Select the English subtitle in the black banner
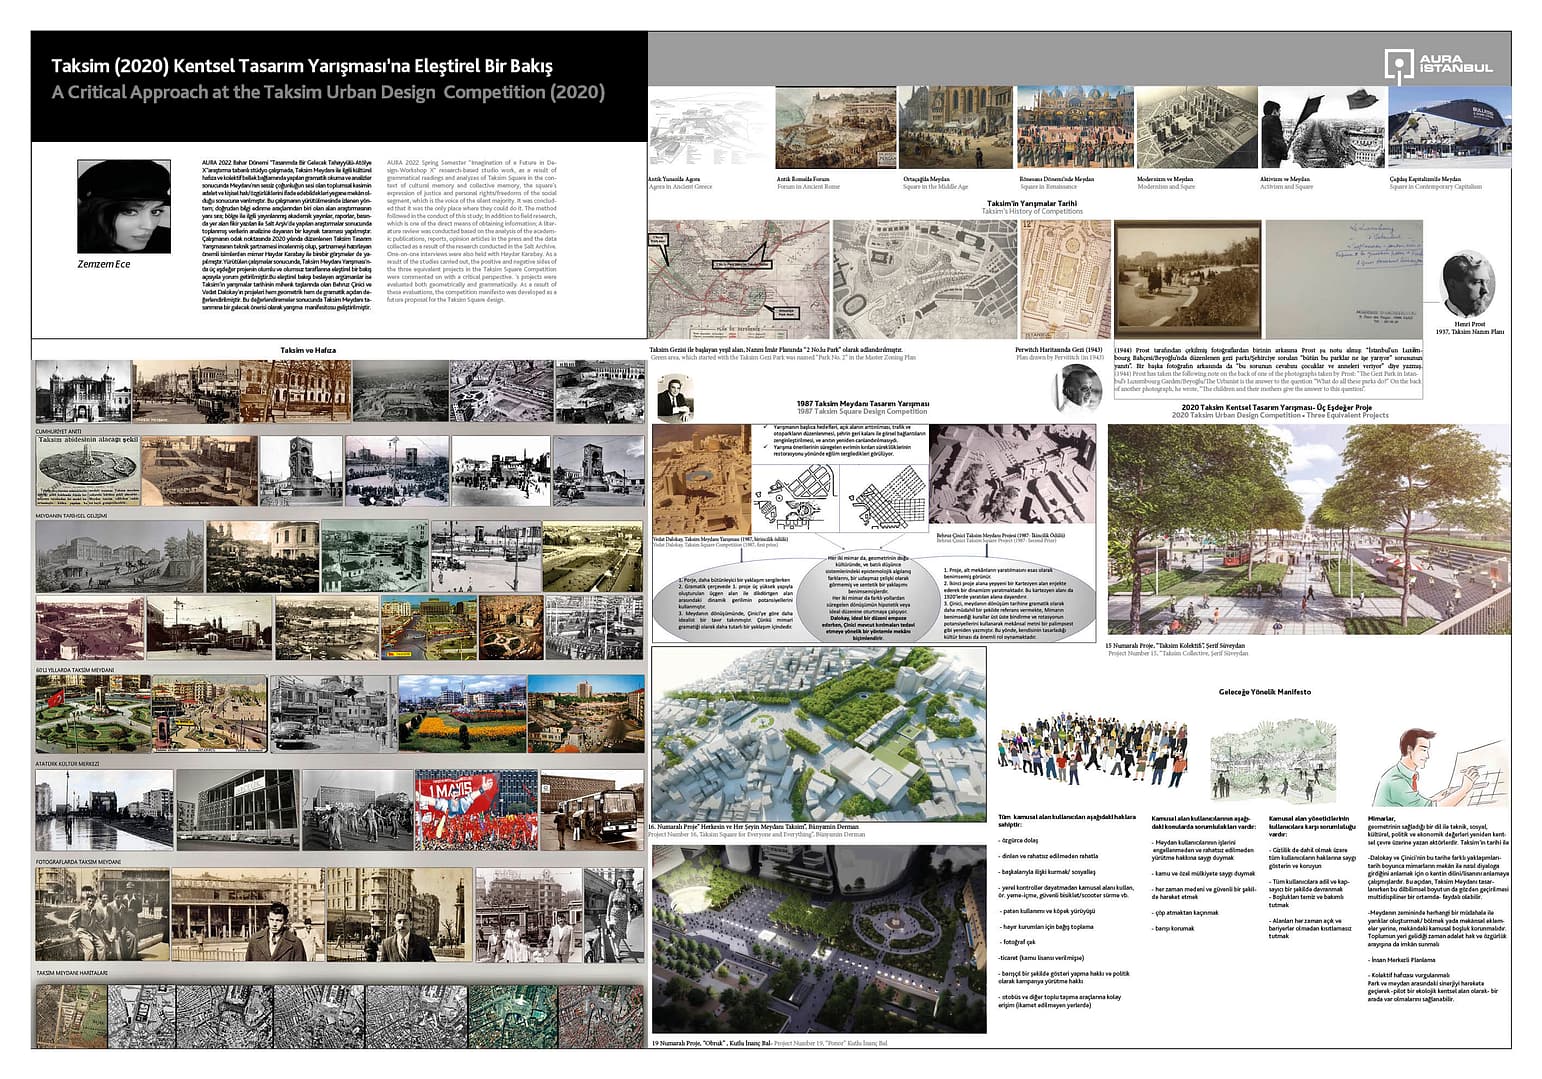This screenshot has height=1079, width=1542. (328, 92)
